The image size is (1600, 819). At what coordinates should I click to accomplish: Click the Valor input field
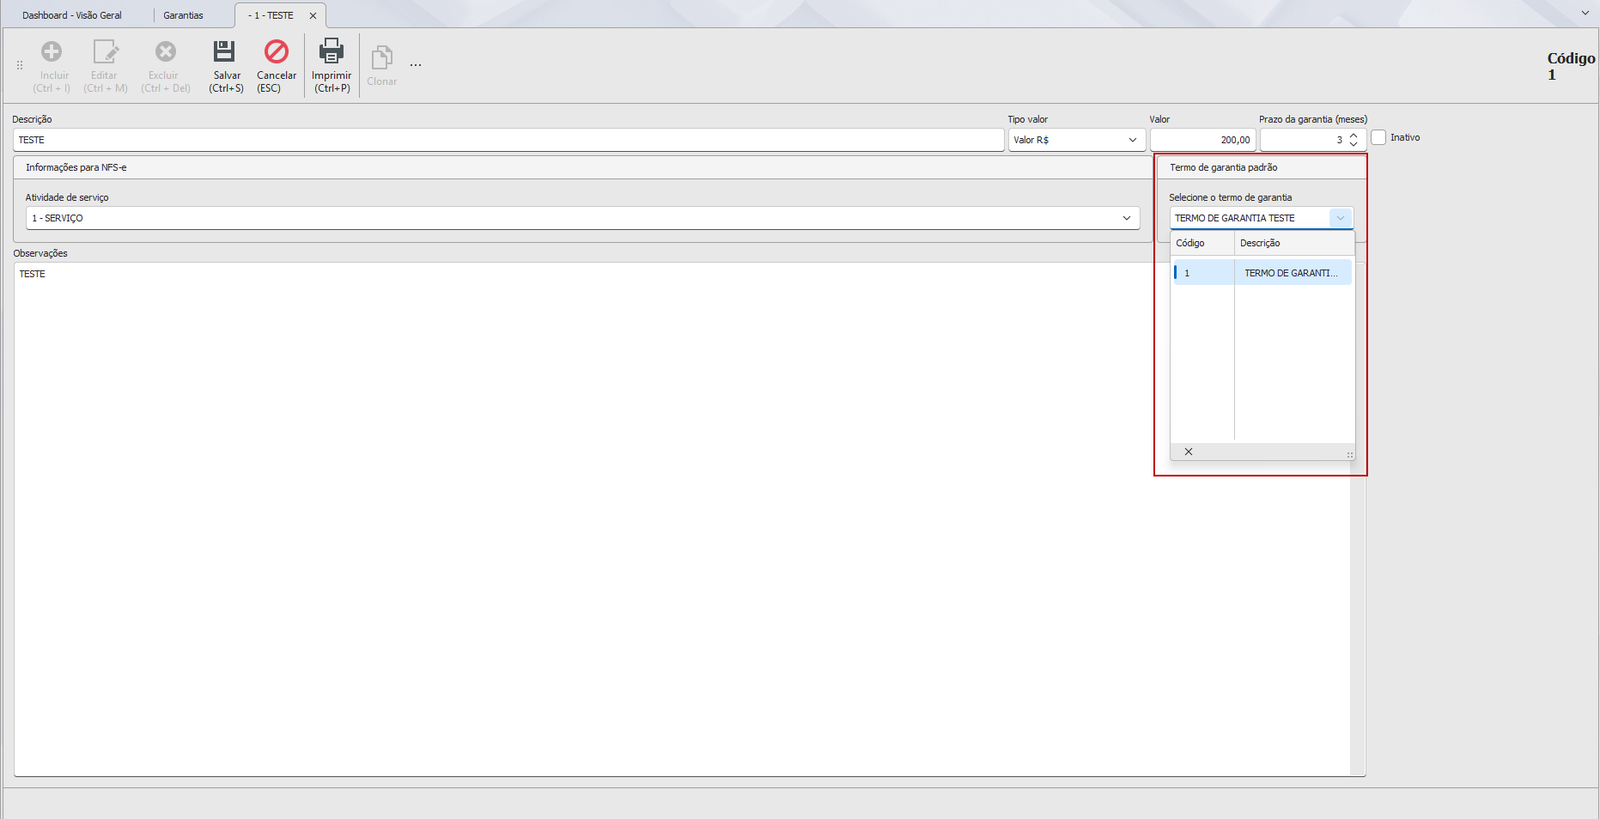point(1203,140)
